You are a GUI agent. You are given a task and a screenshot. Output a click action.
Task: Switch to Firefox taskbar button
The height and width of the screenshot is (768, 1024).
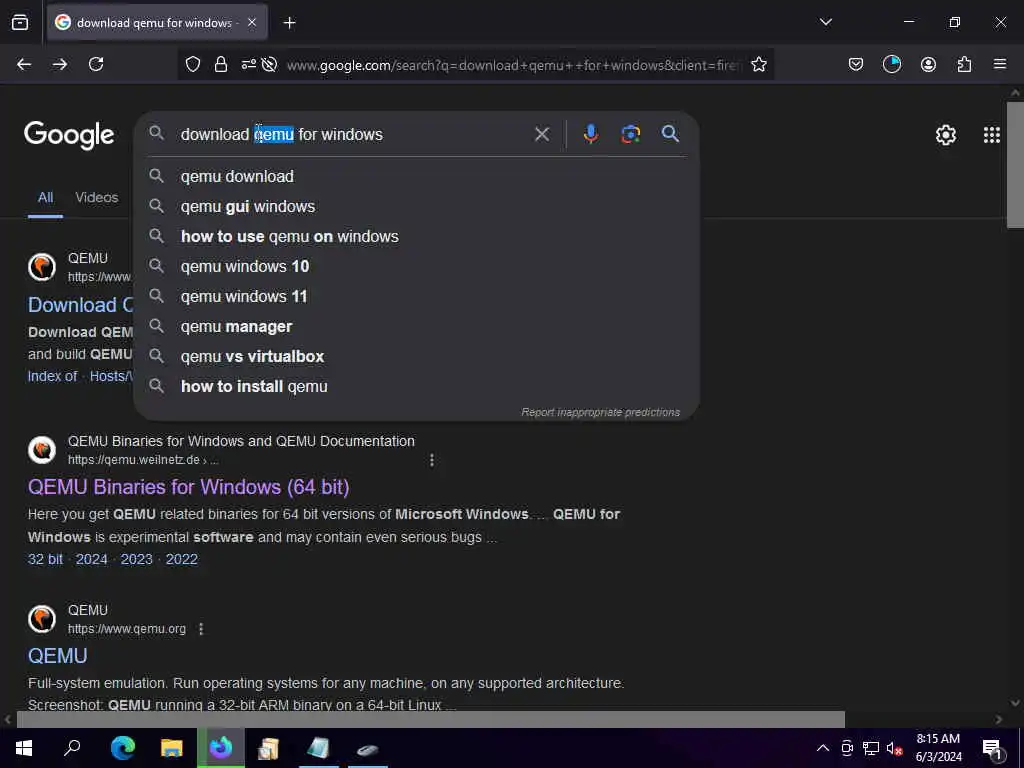(221, 748)
